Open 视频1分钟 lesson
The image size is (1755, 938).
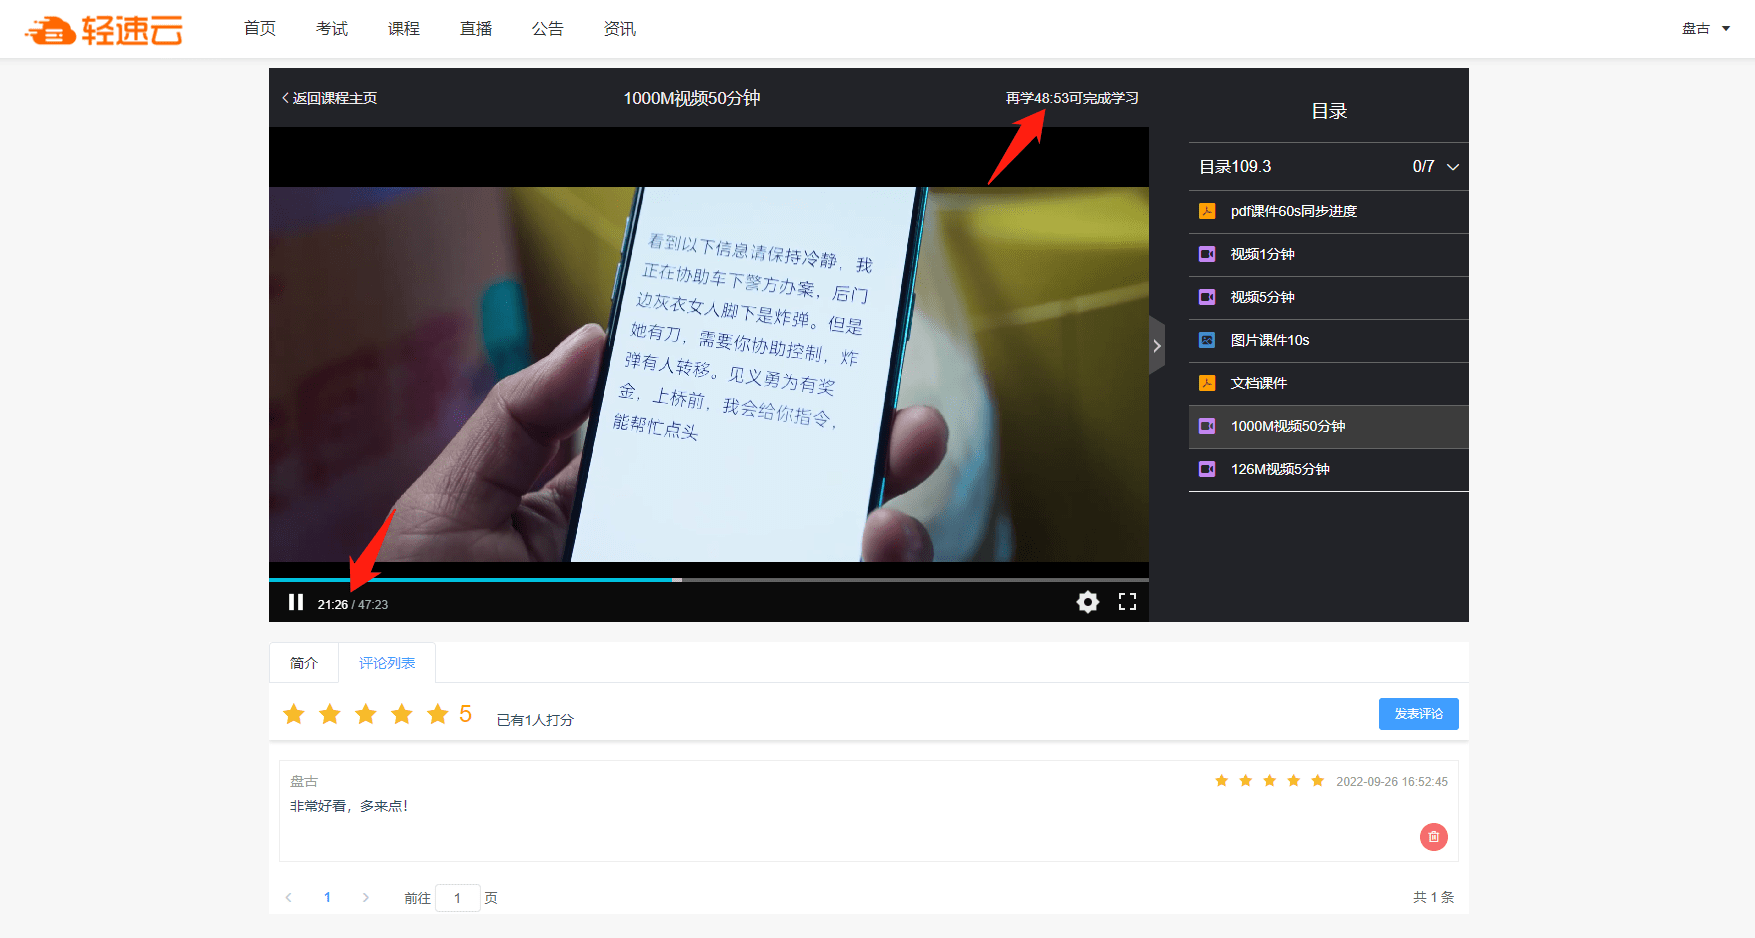(1328, 254)
